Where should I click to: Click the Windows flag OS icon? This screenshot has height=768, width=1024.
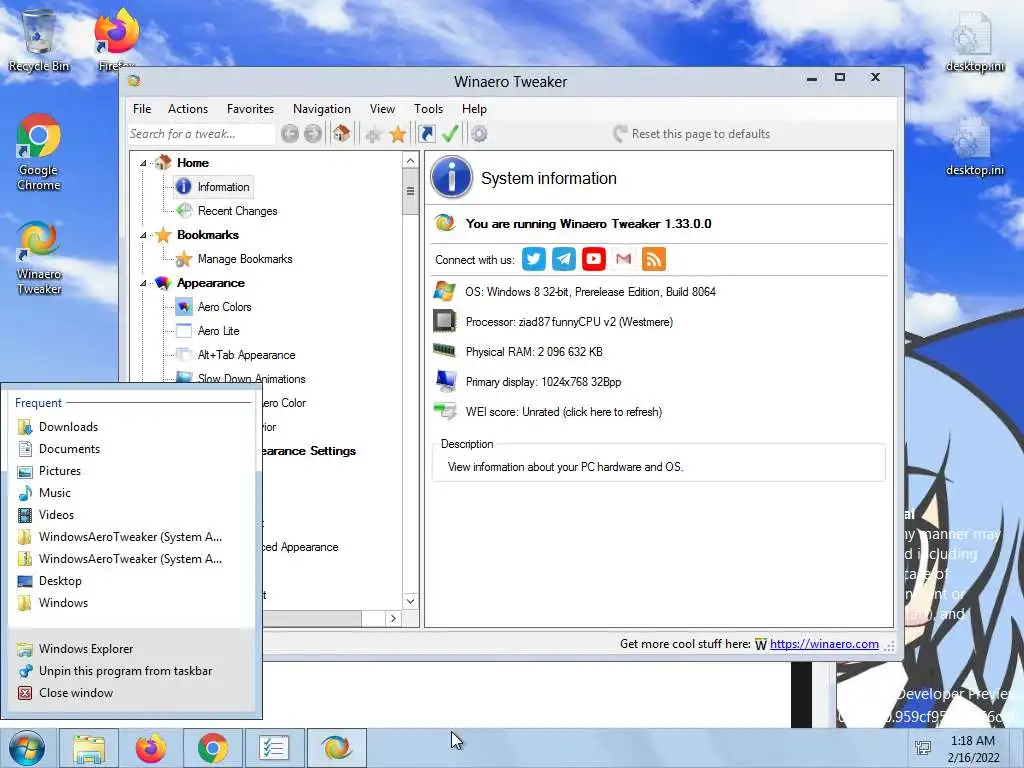point(444,291)
